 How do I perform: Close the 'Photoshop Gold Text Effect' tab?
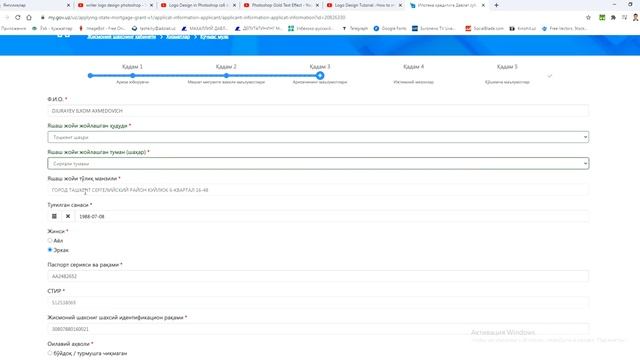click(317, 5)
